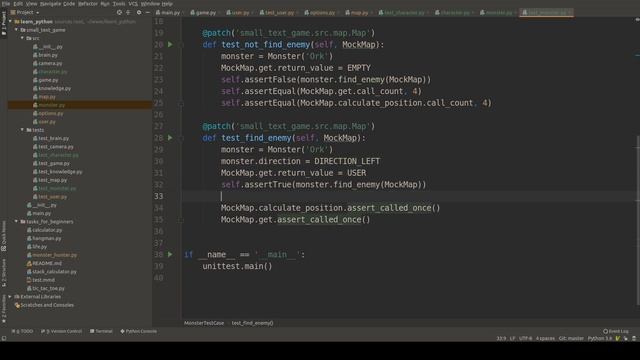This screenshot has width=640, height=360.
Task: Open the Python Console tool window
Action: tap(138, 331)
